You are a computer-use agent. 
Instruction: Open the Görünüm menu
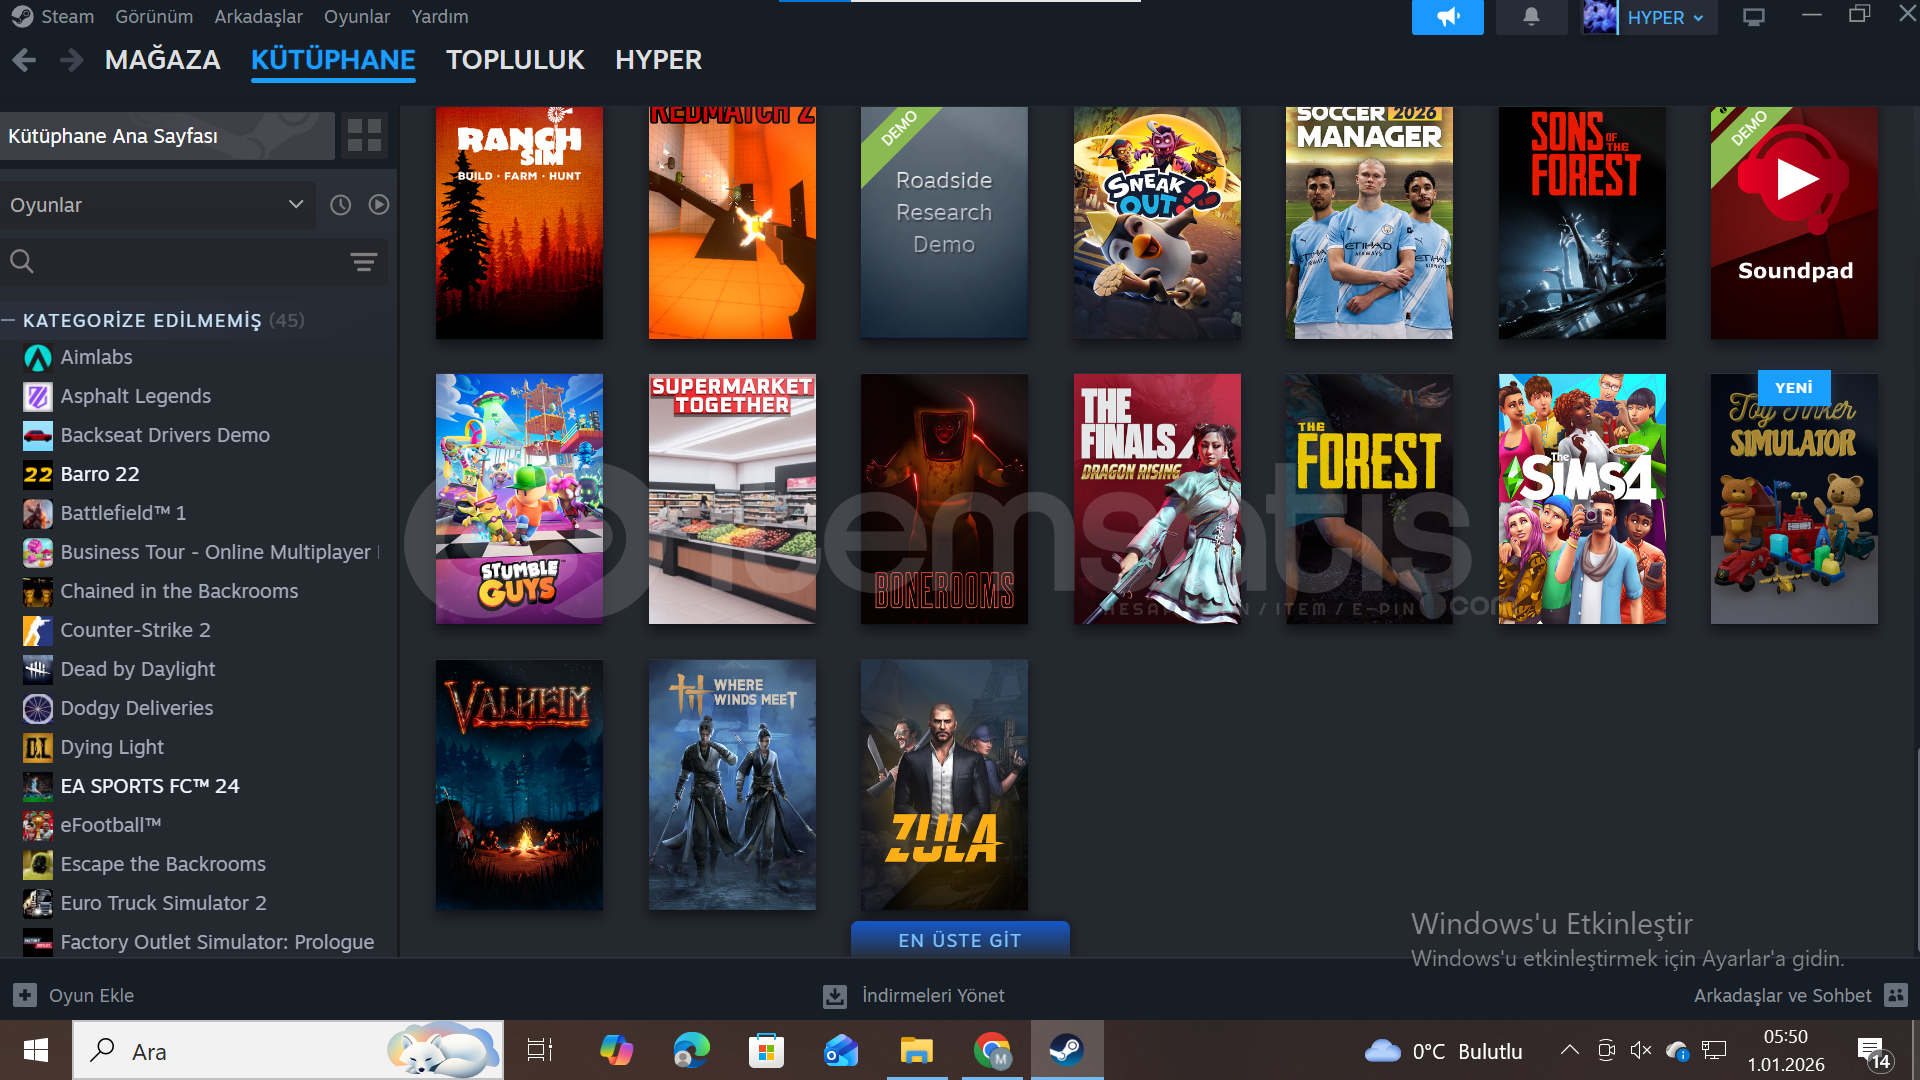click(x=154, y=17)
